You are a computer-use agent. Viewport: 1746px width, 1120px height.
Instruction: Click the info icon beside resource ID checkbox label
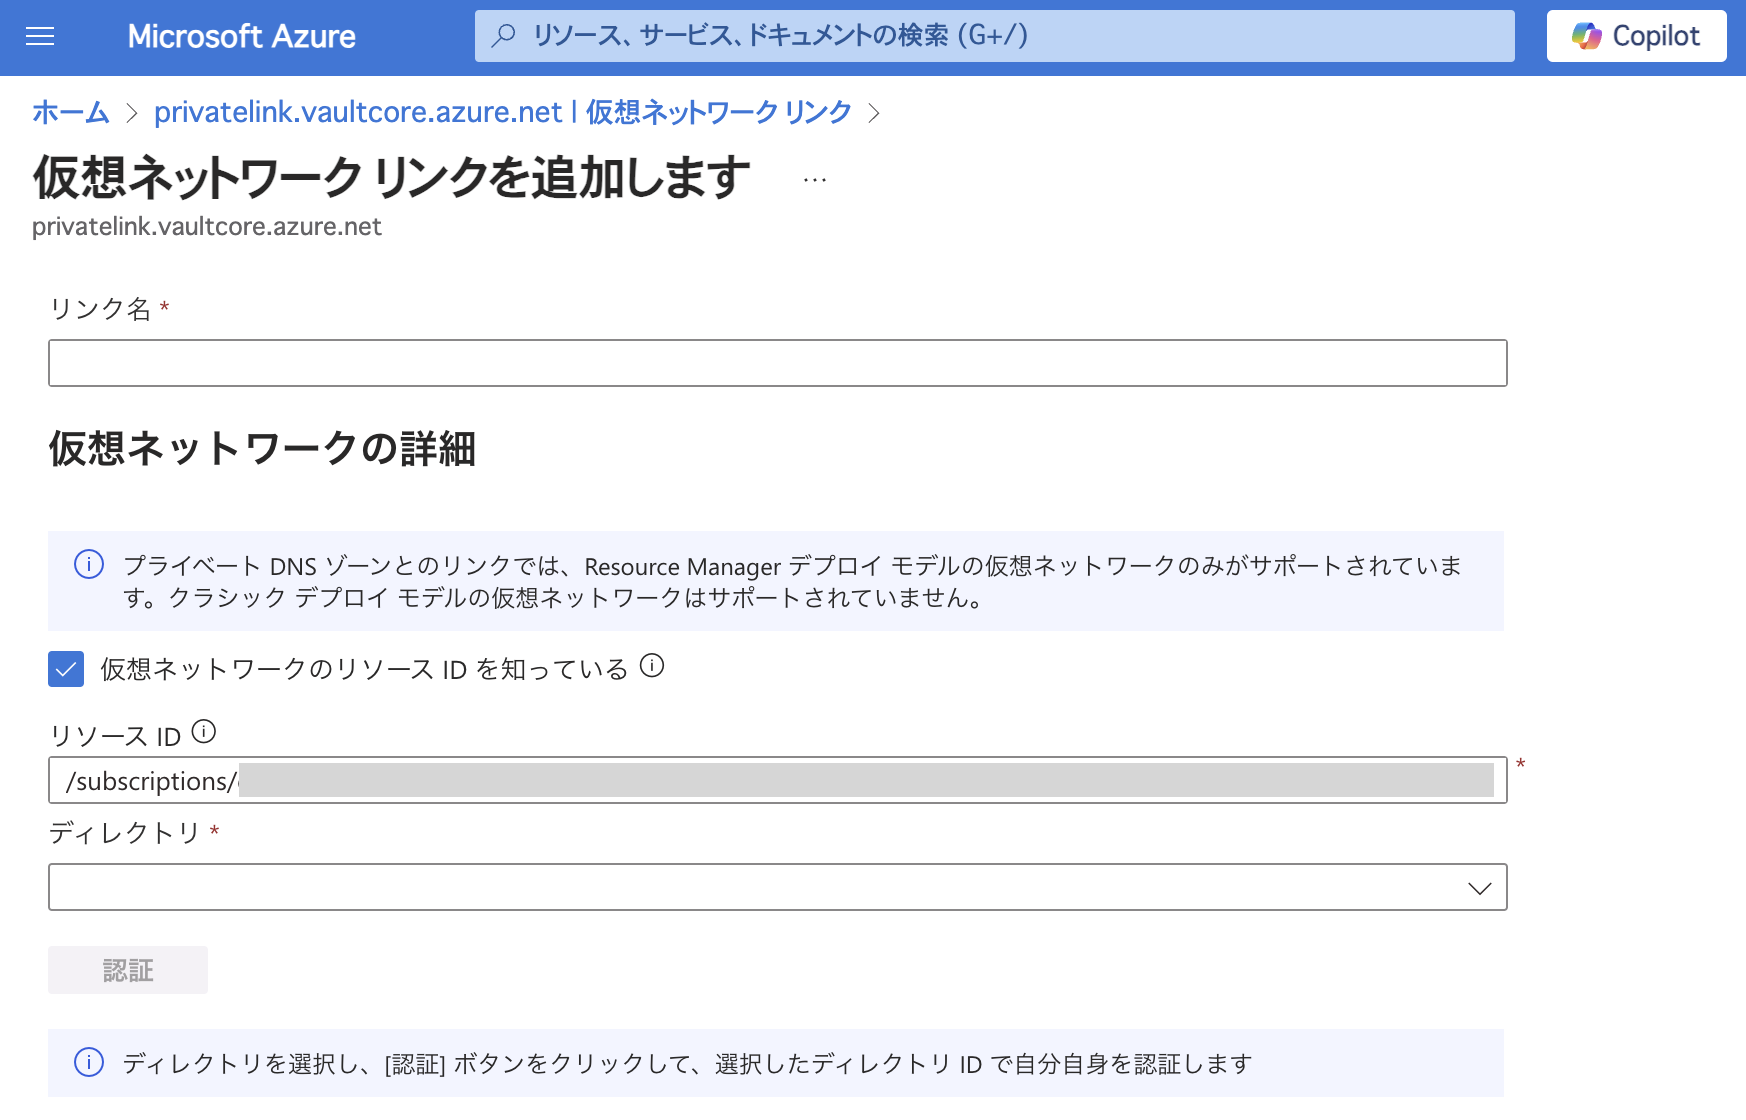click(652, 666)
